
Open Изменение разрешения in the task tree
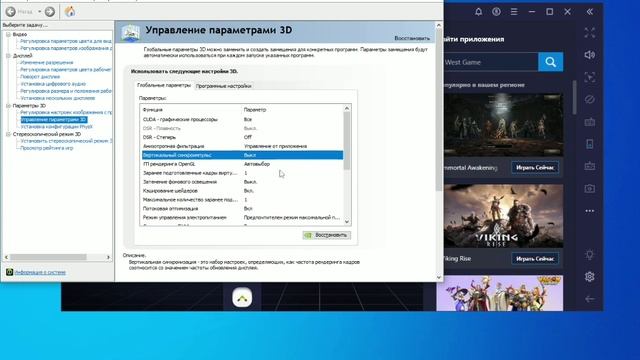47,62
